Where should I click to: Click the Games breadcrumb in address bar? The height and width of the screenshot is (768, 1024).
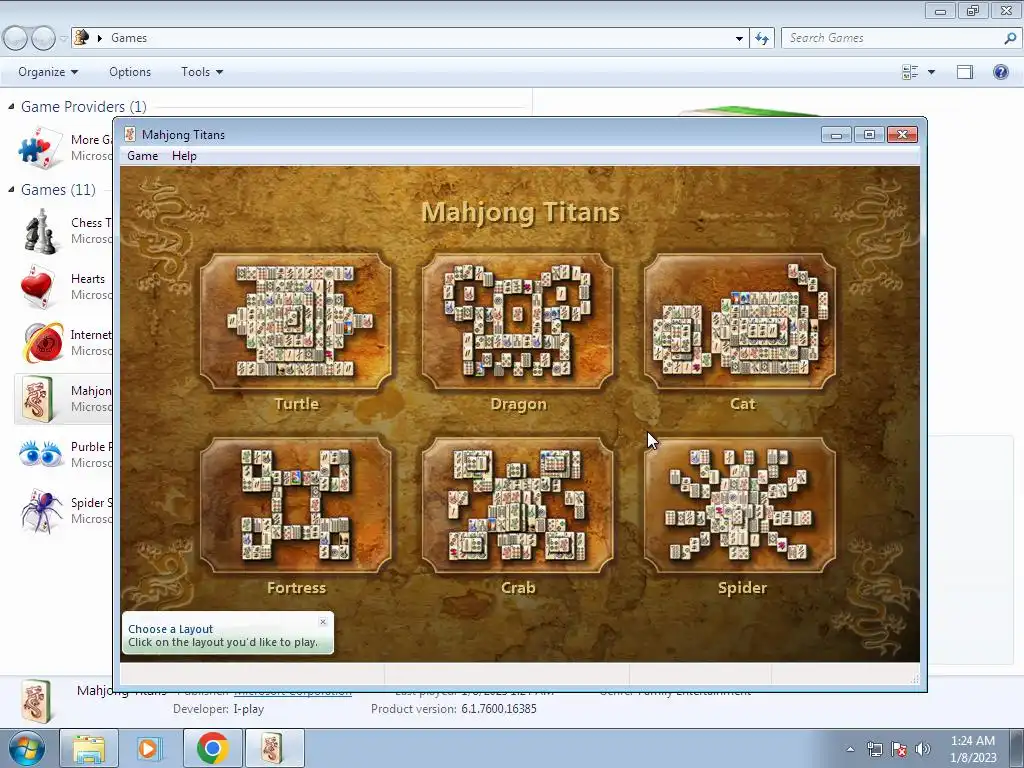click(x=129, y=38)
